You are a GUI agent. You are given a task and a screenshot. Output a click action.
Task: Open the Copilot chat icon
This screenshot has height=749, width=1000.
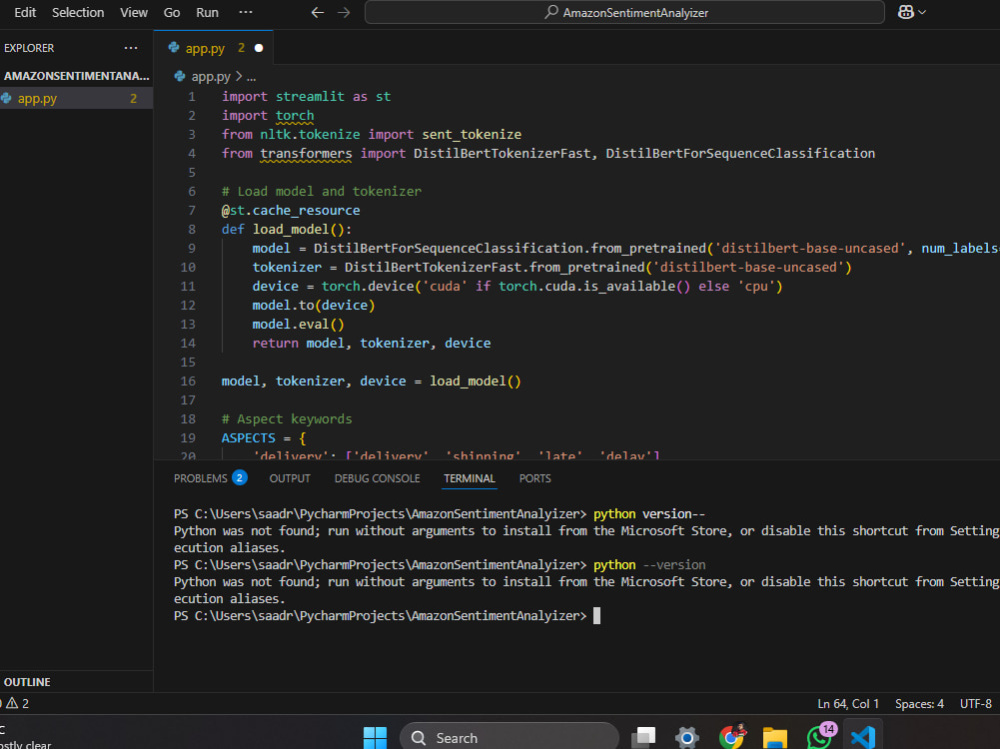(906, 12)
